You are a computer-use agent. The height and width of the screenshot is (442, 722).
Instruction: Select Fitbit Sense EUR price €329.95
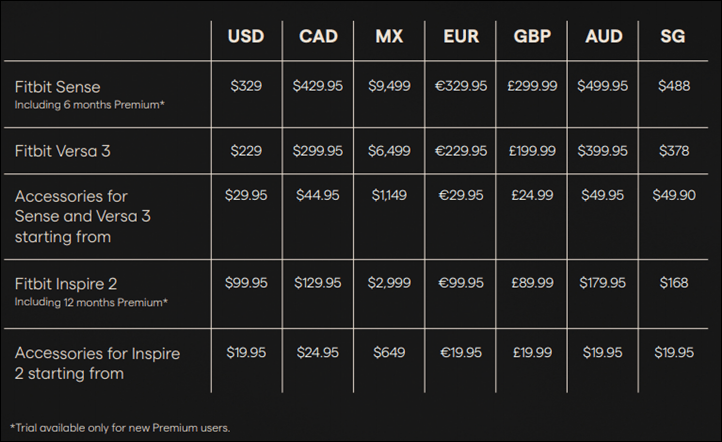(461, 86)
